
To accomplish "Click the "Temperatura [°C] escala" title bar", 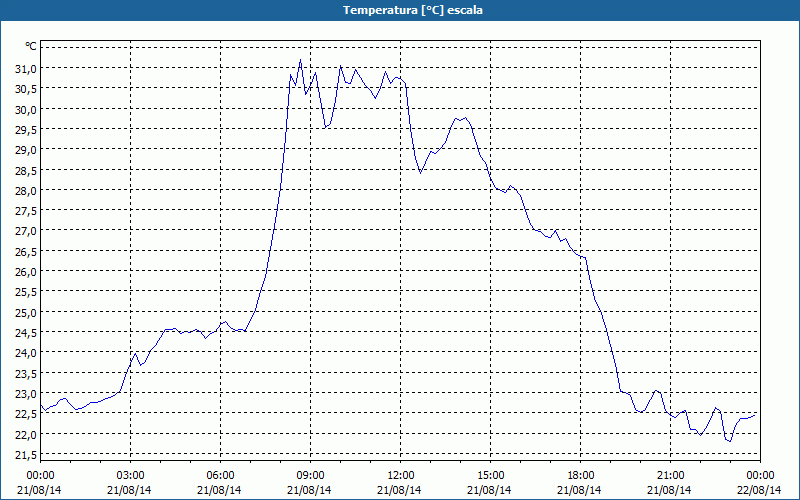I will [x=400, y=10].
